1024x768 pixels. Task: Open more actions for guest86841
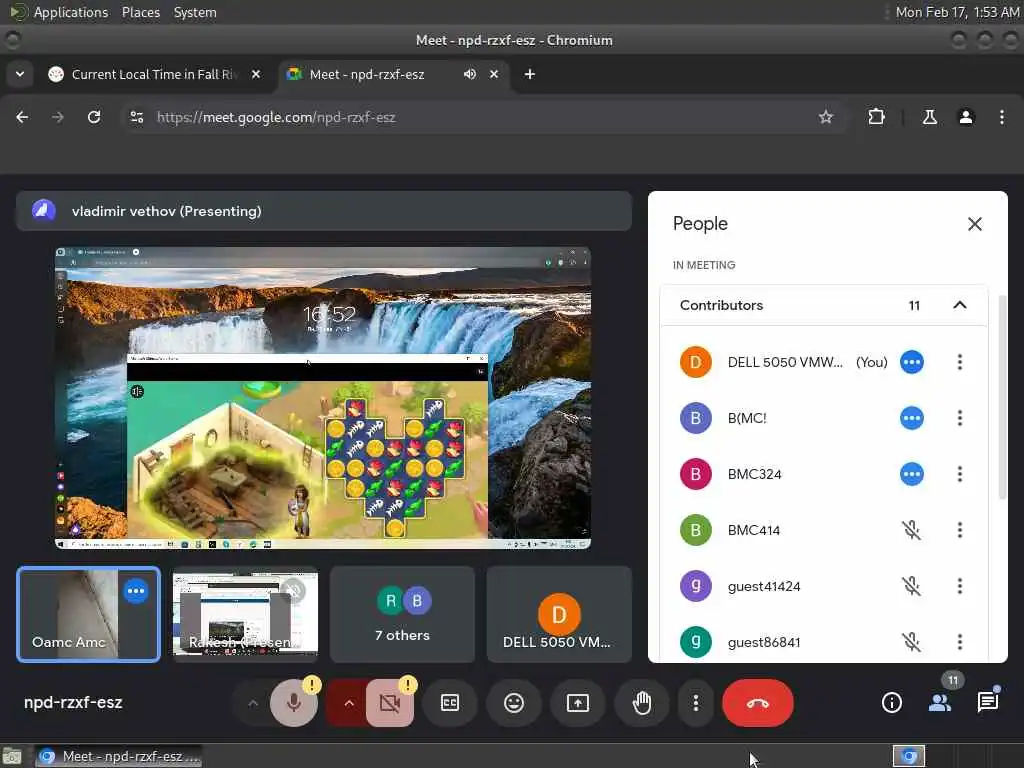(959, 642)
